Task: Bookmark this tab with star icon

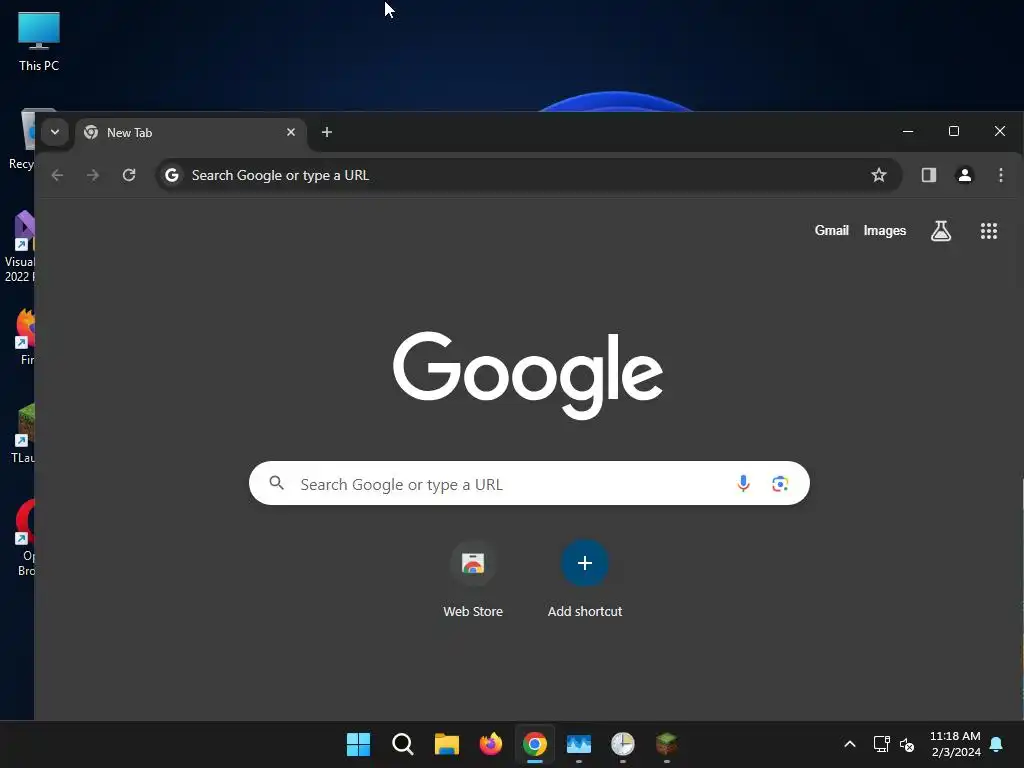Action: tap(878, 175)
